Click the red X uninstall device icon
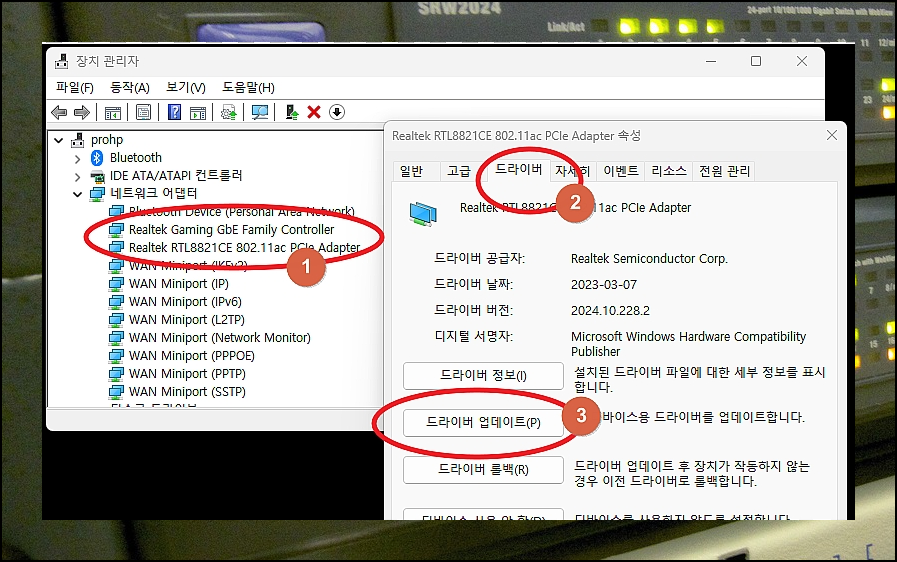Image resolution: width=897 pixels, height=562 pixels. [x=314, y=112]
